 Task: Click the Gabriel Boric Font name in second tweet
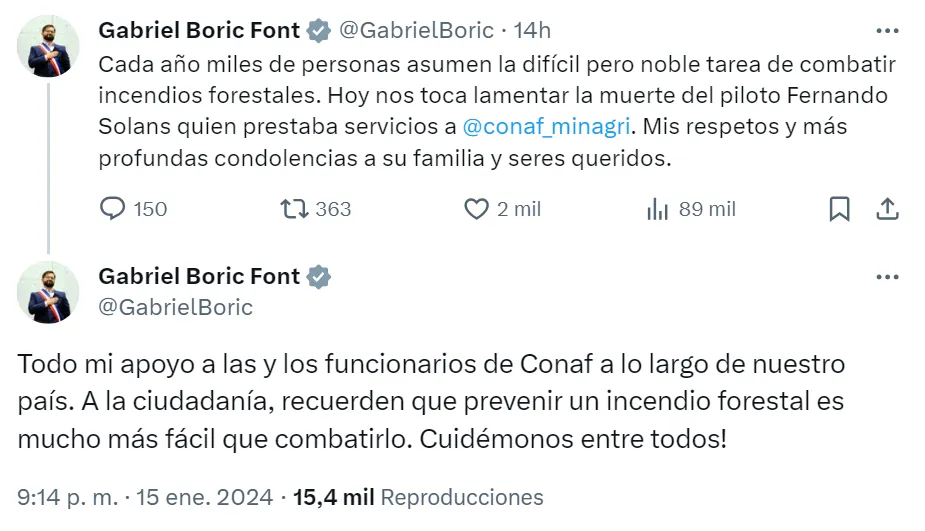199,276
